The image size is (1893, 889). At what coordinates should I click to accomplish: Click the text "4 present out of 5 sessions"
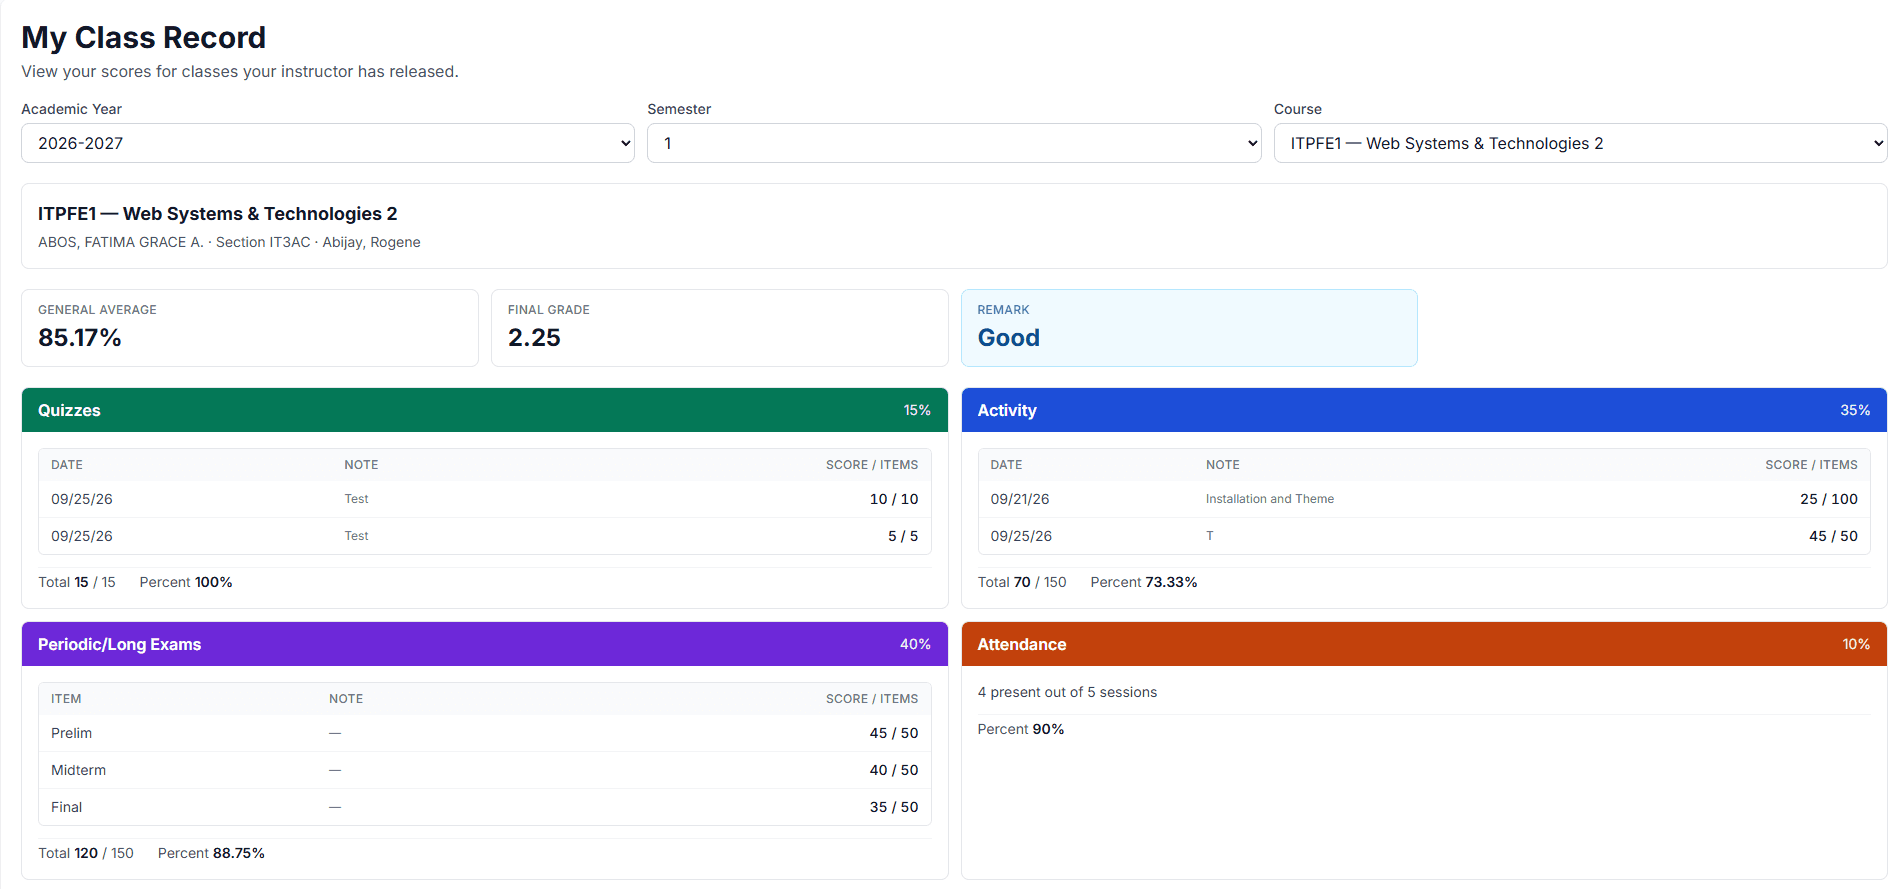[x=1067, y=692]
